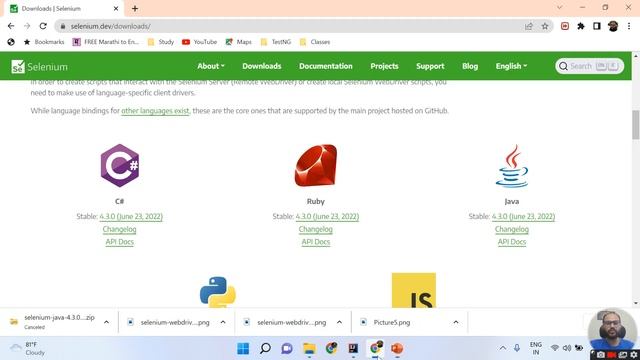The image size is (640, 360).
Task: Bookmark this page with the star icon
Action: click(545, 26)
